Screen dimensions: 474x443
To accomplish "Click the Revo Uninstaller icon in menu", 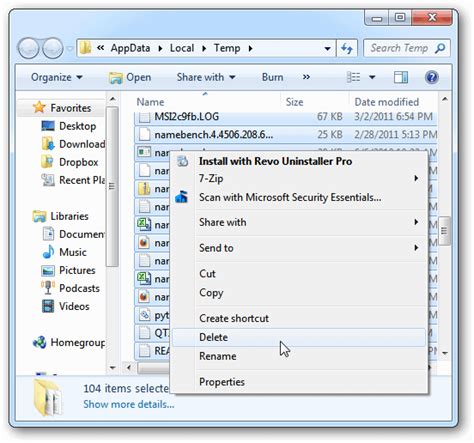I will point(182,161).
